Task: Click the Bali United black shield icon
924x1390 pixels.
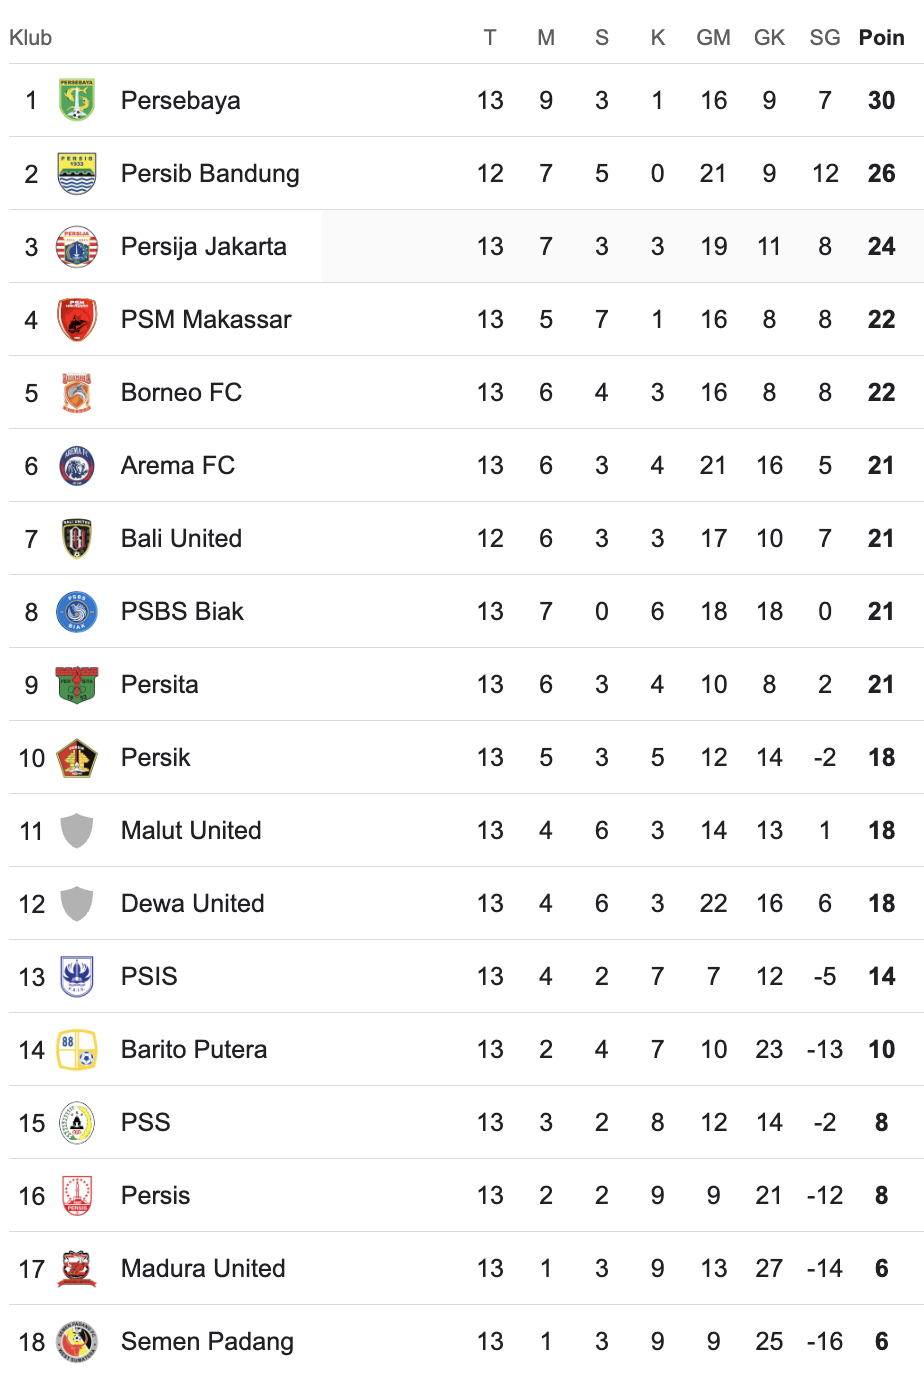Action: point(77,538)
